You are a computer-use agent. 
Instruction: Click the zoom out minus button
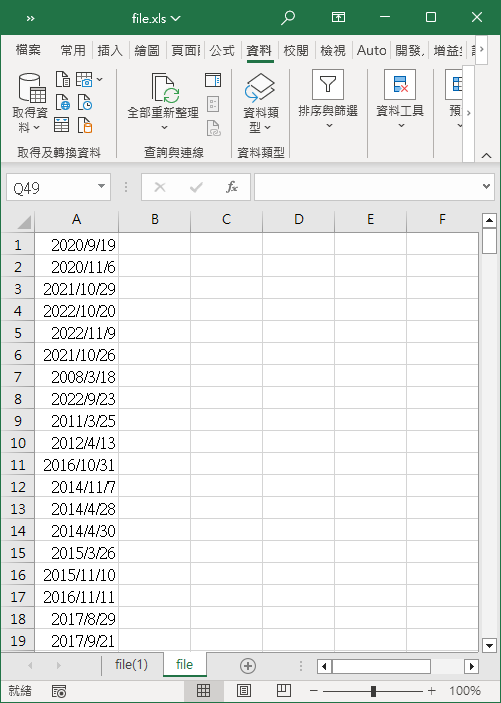click(314, 691)
